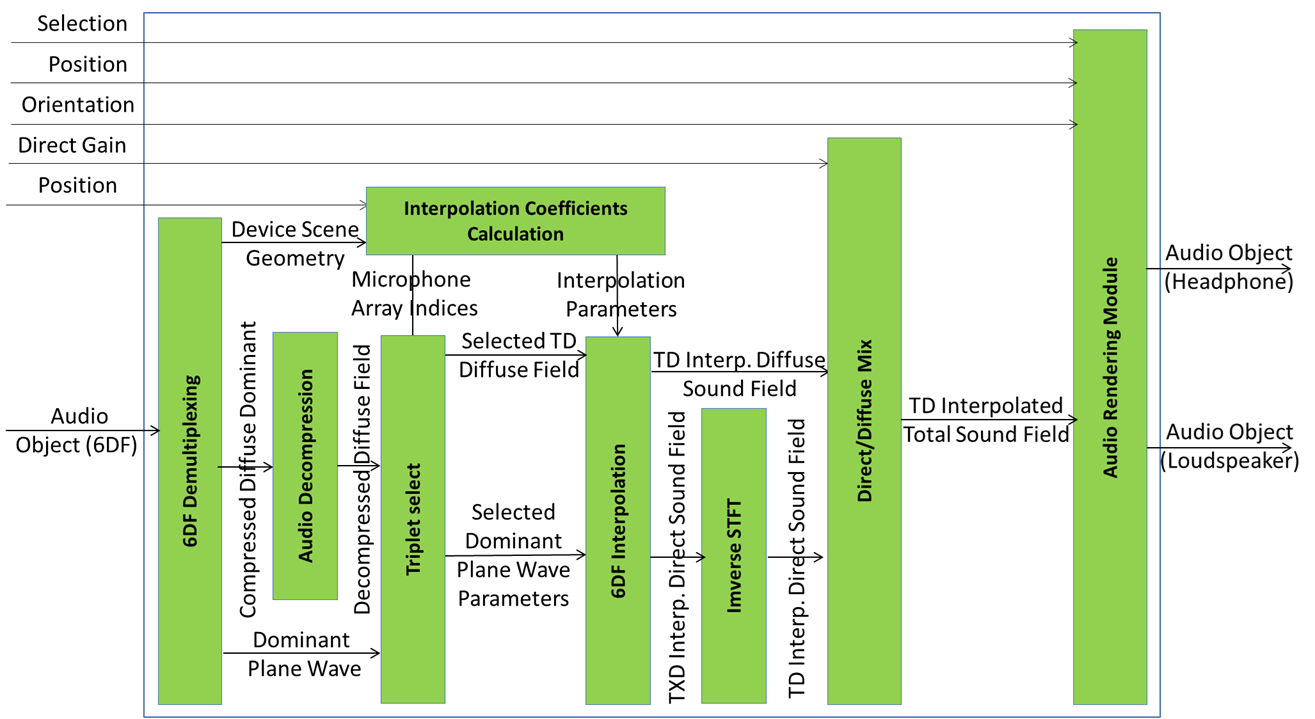Select the Audio Rendering Module block
This screenshot has height=719, width=1315.
coord(1109,367)
